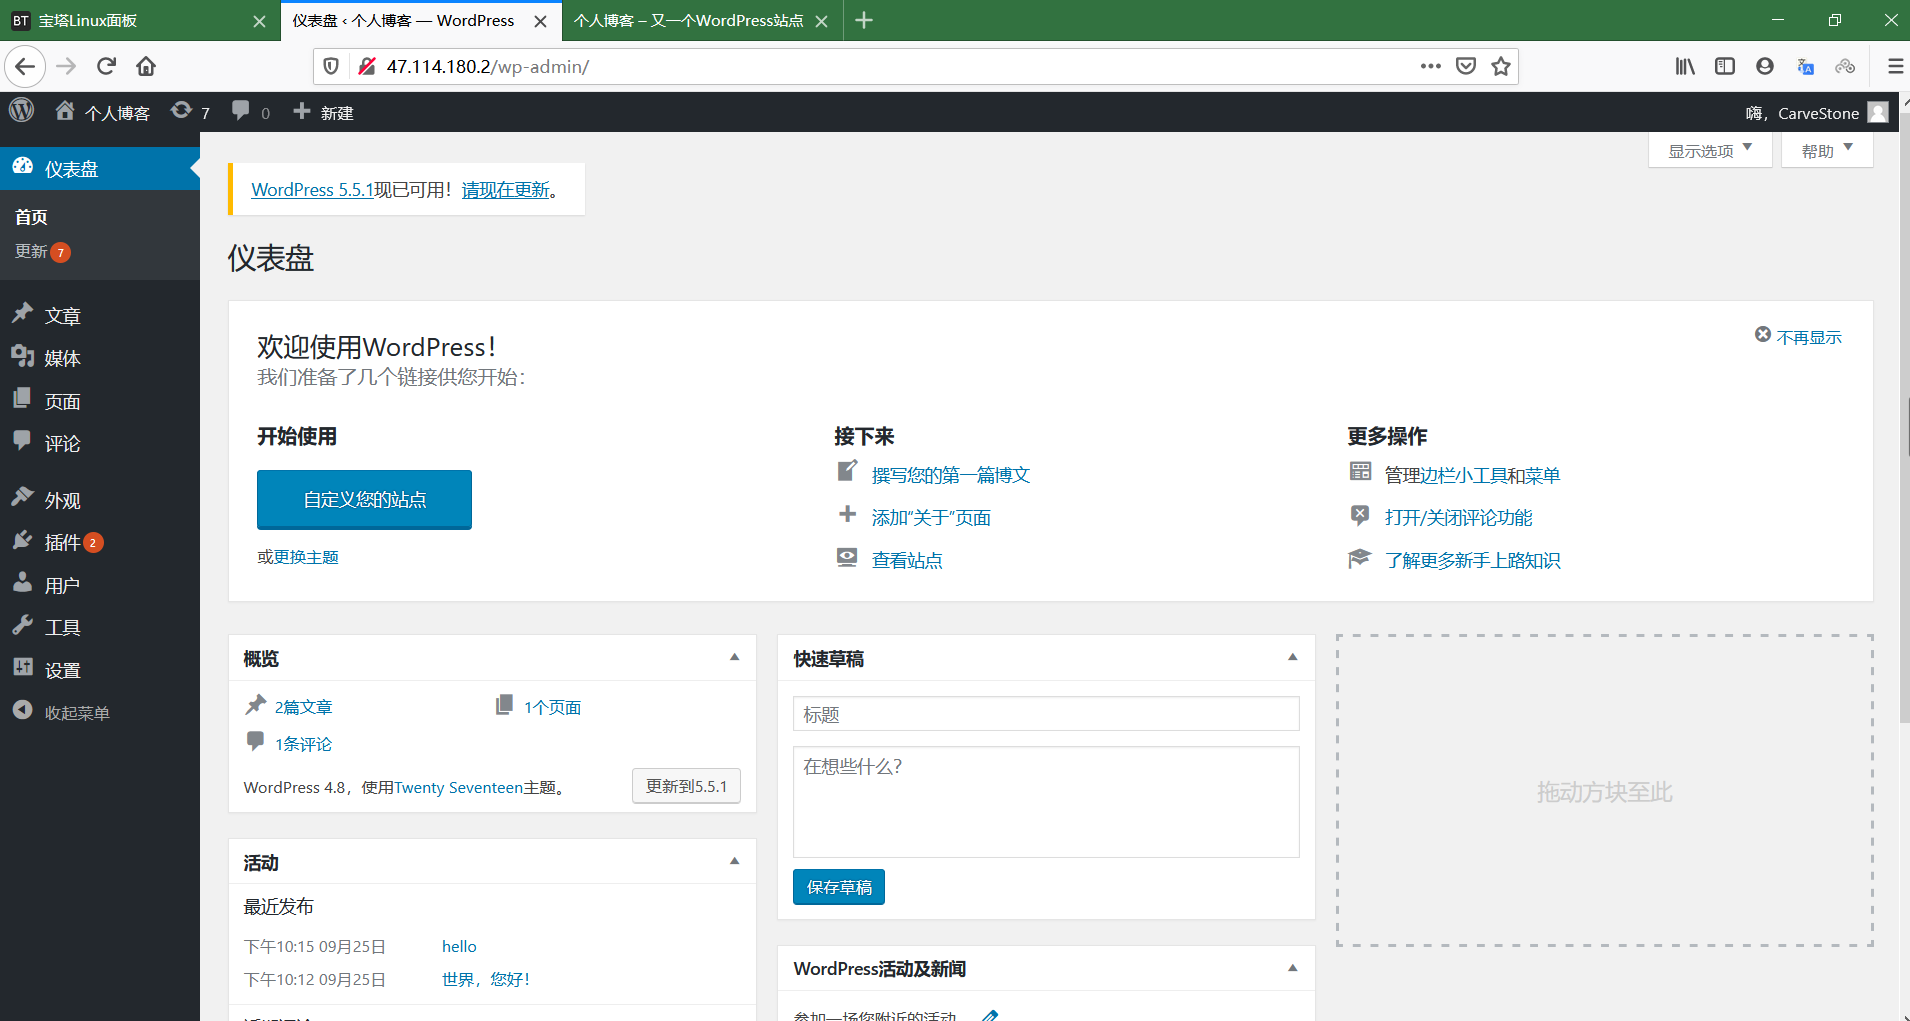Open the 添加"关于"页面 link
This screenshot has height=1021, width=1910.
point(931,517)
